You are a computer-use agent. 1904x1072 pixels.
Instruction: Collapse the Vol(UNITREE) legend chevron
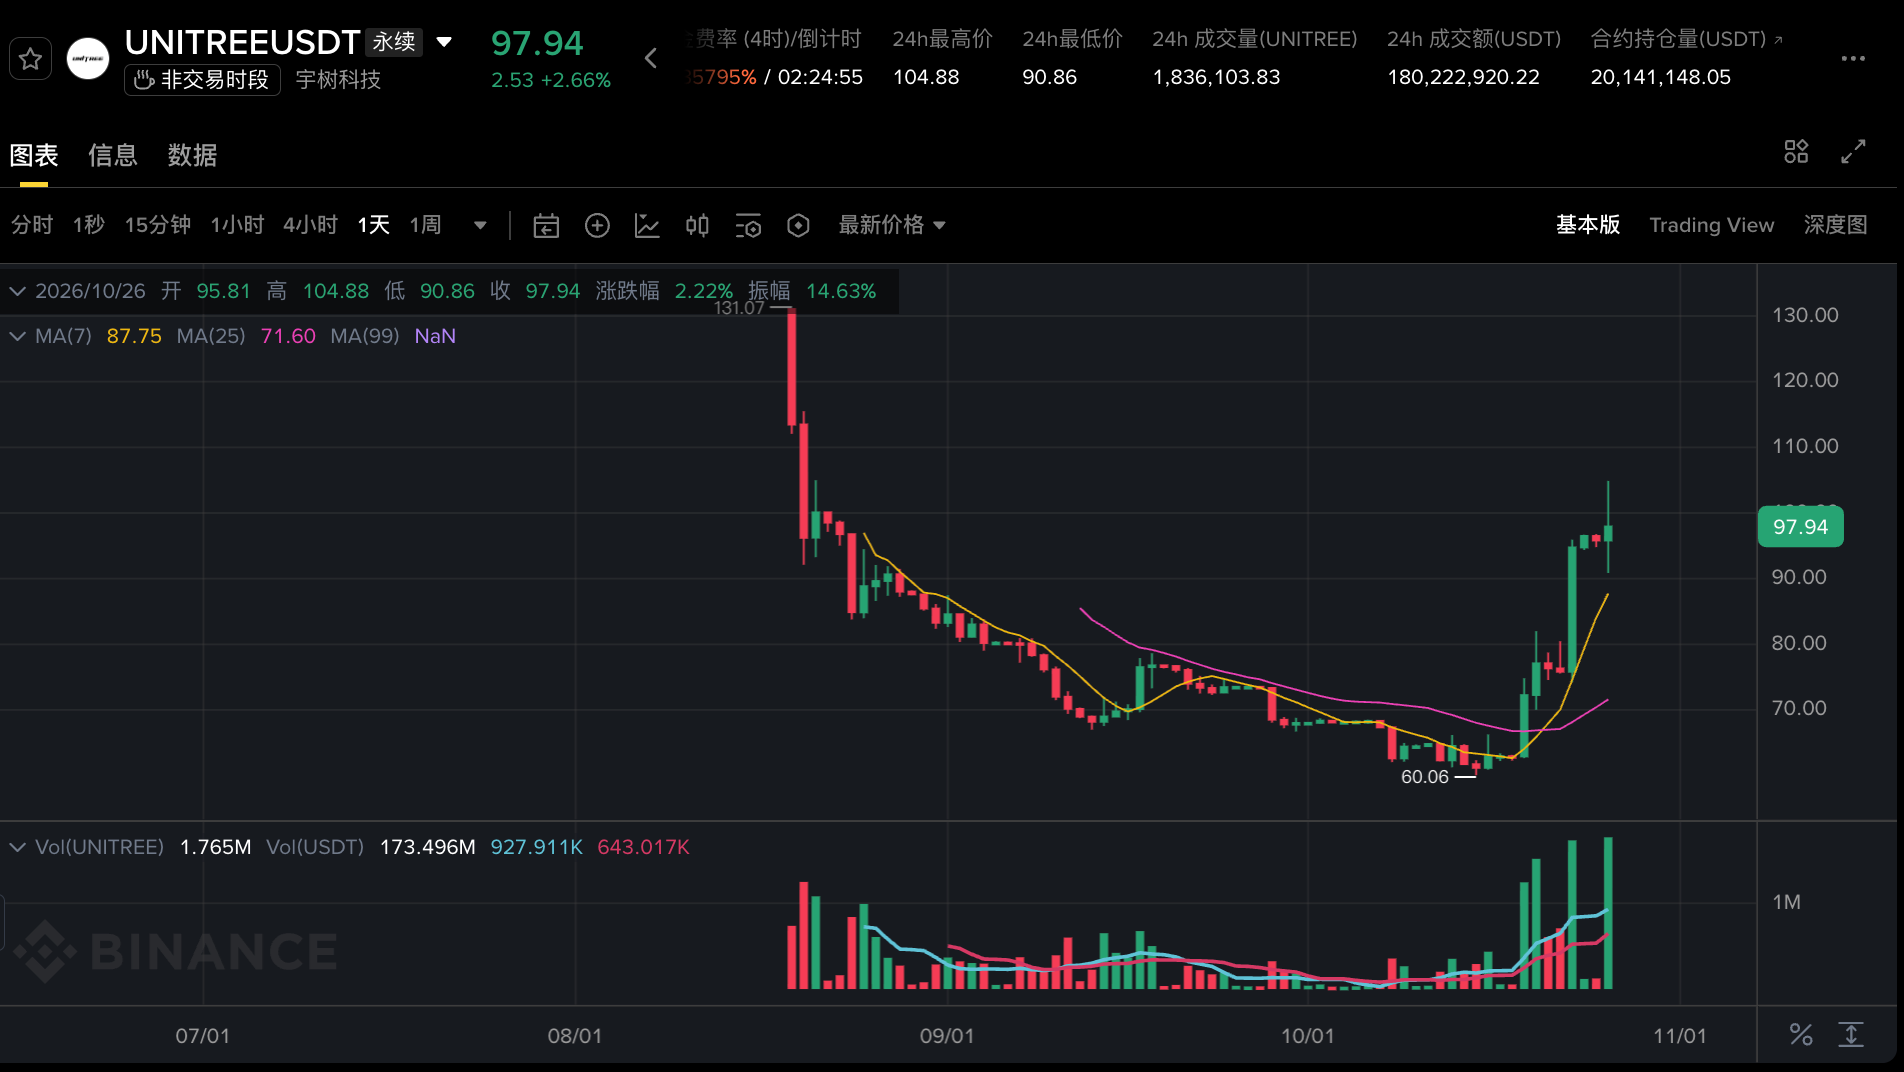(17, 847)
